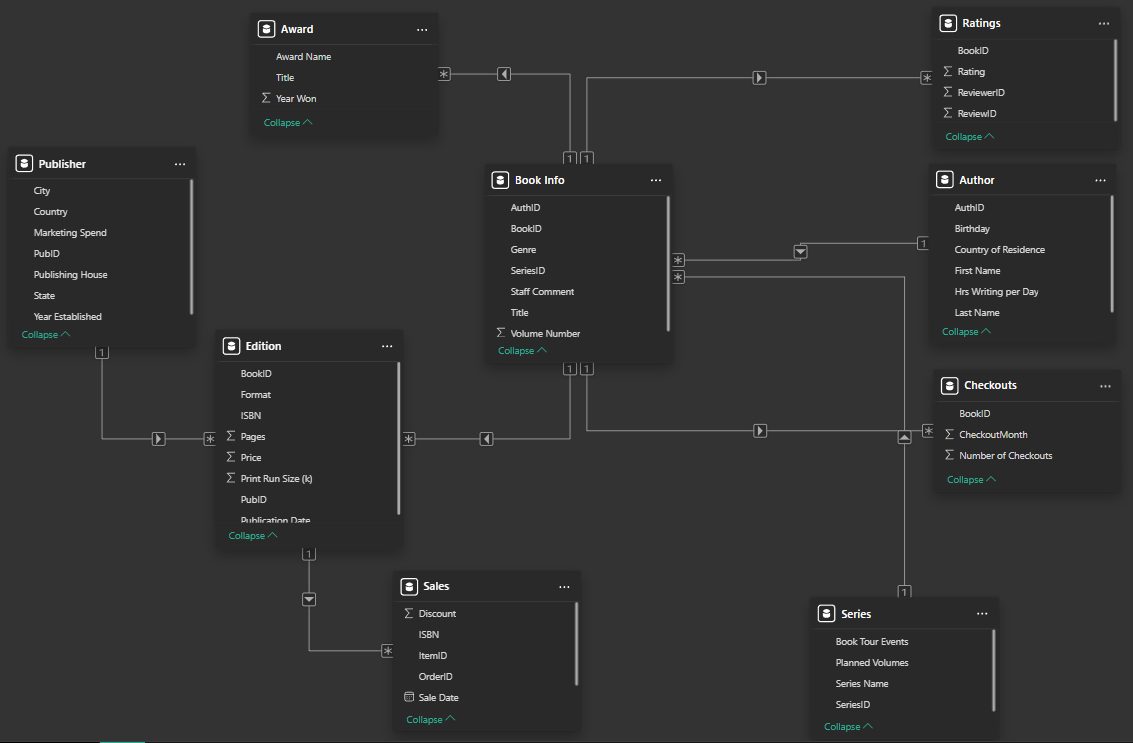This screenshot has width=1133, height=743.
Task: Open Series table more options menu
Action: [982, 614]
